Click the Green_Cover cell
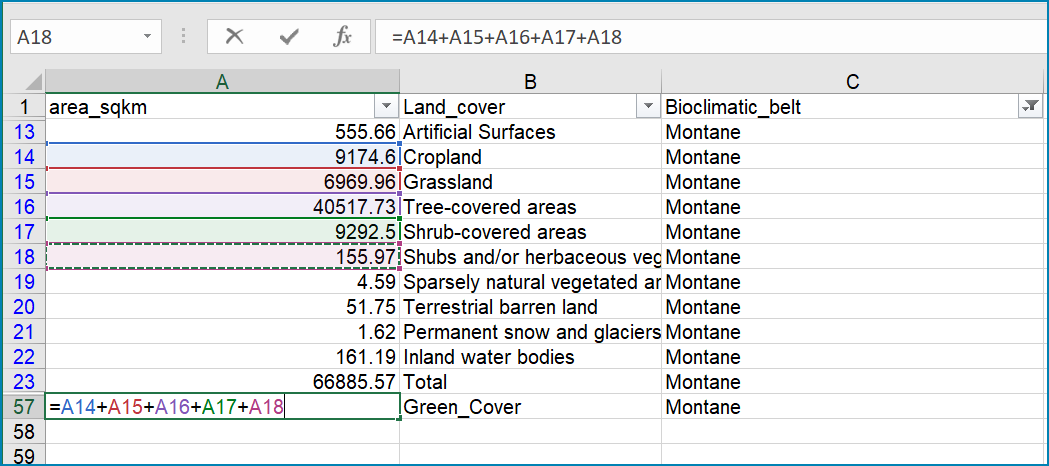The height and width of the screenshot is (466, 1049). 531,406
